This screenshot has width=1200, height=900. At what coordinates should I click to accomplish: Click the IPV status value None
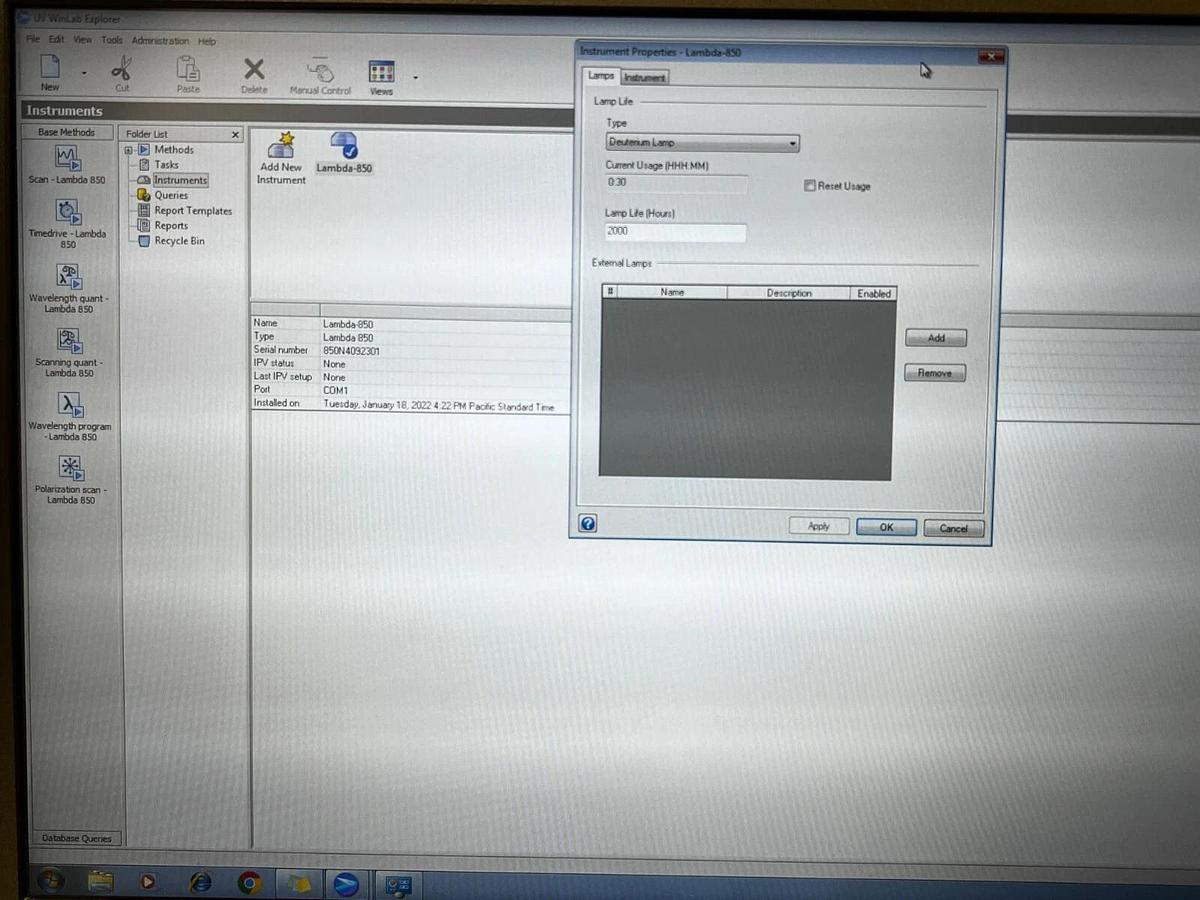[334, 364]
